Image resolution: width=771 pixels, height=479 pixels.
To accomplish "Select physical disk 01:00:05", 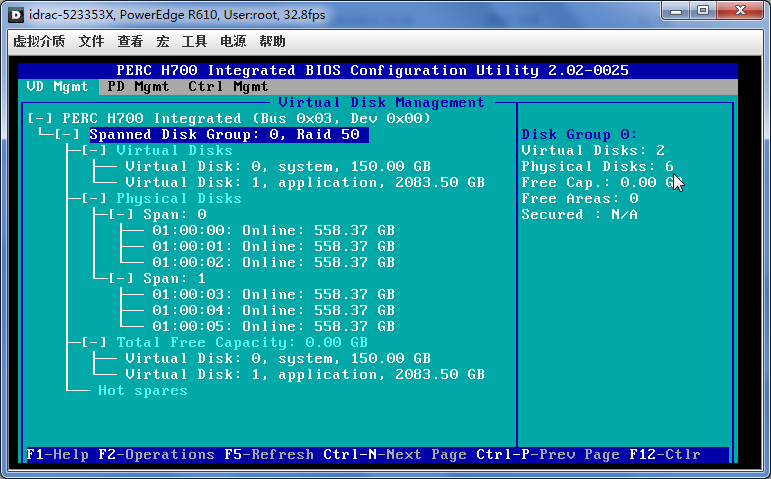I will pyautogui.click(x=273, y=327).
